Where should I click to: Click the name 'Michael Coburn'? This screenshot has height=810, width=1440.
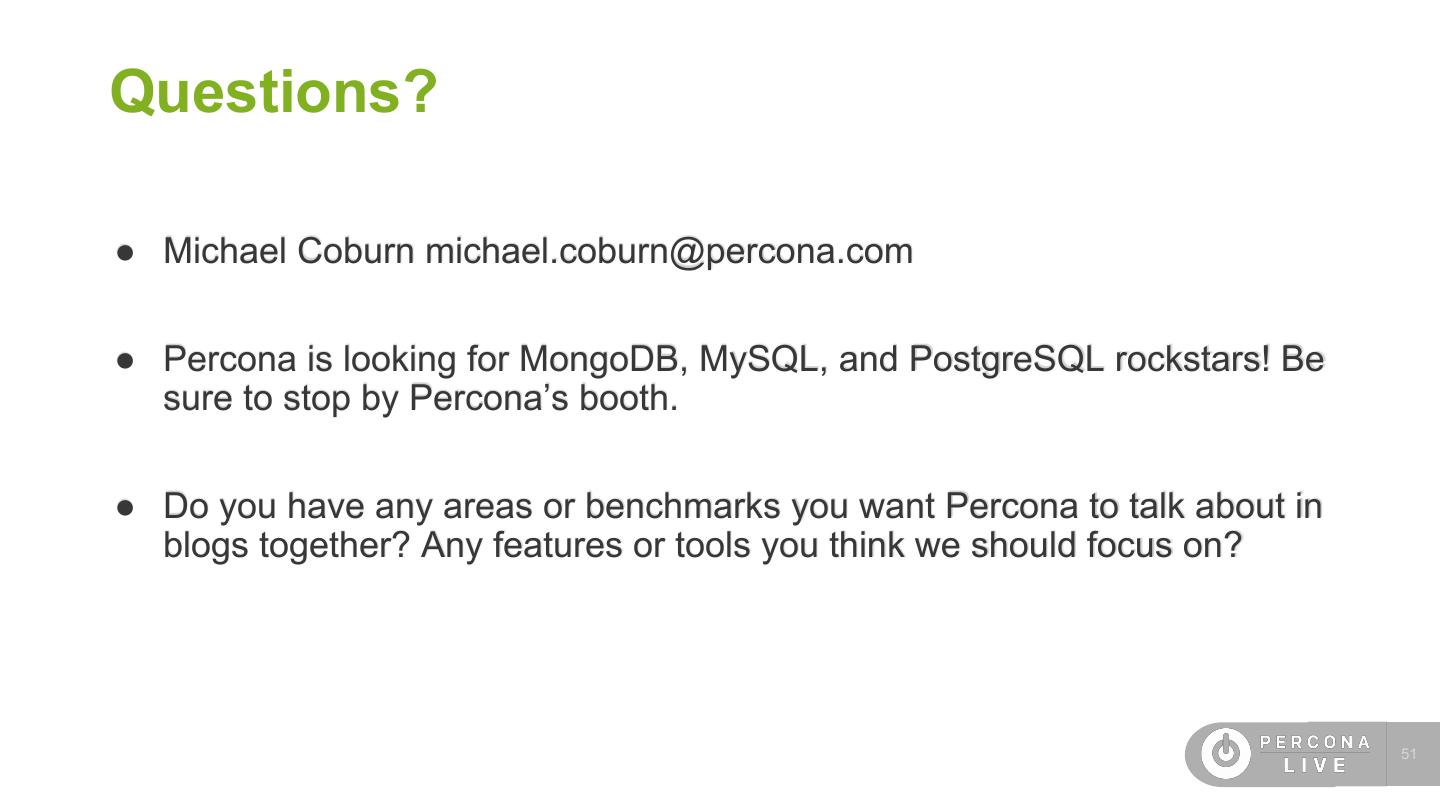point(289,251)
